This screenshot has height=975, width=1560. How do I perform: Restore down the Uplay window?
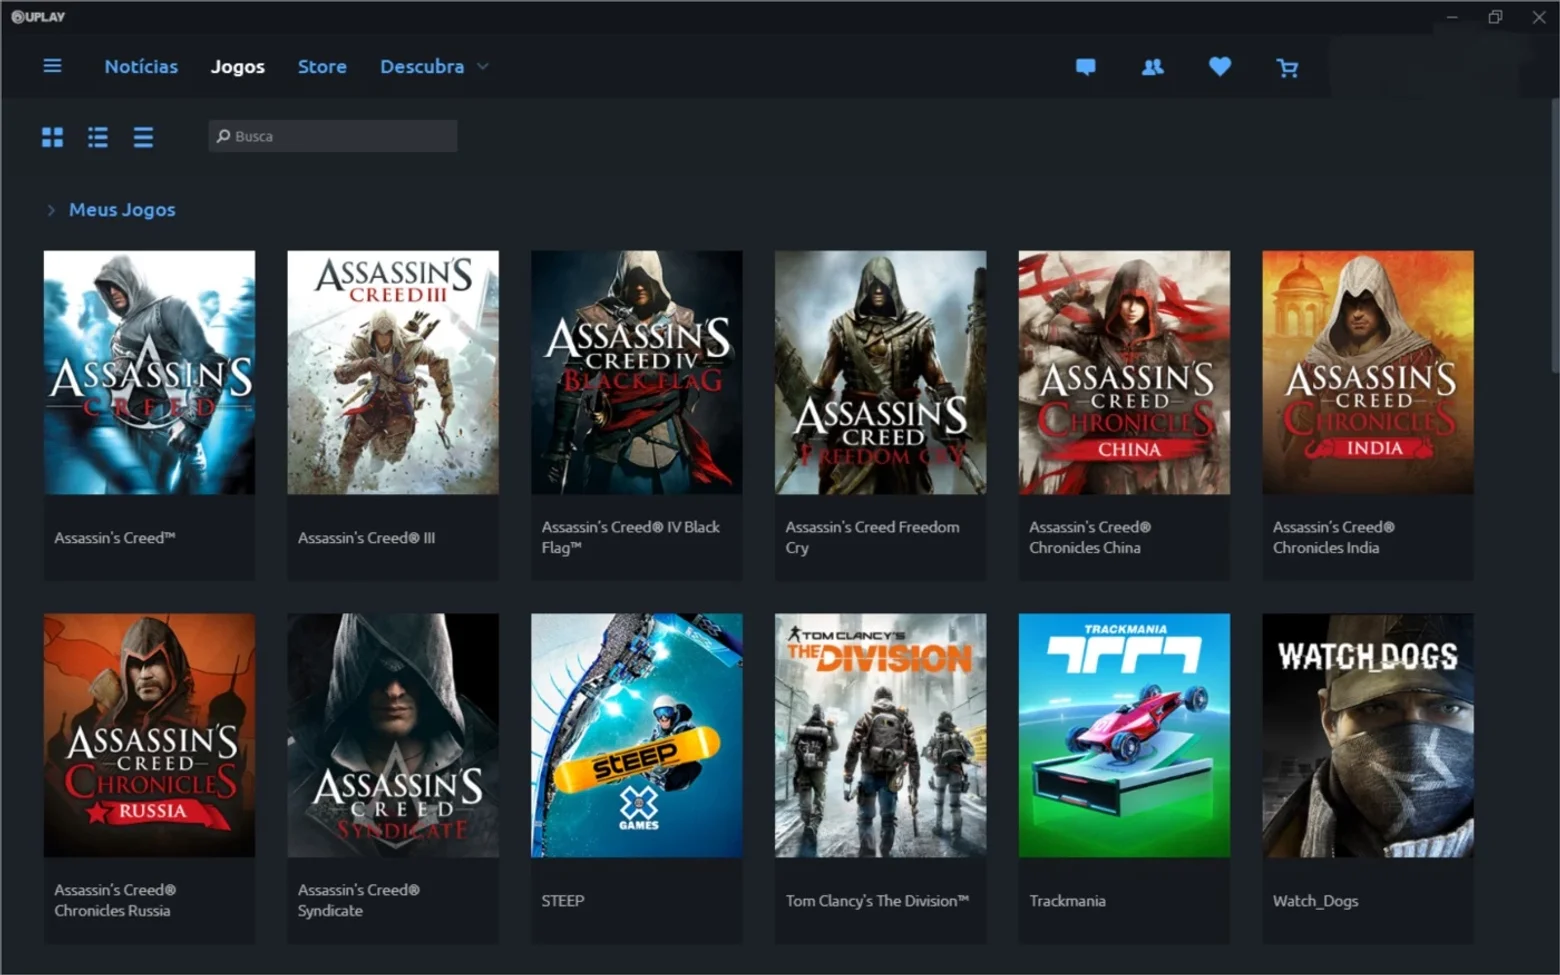1495,17
